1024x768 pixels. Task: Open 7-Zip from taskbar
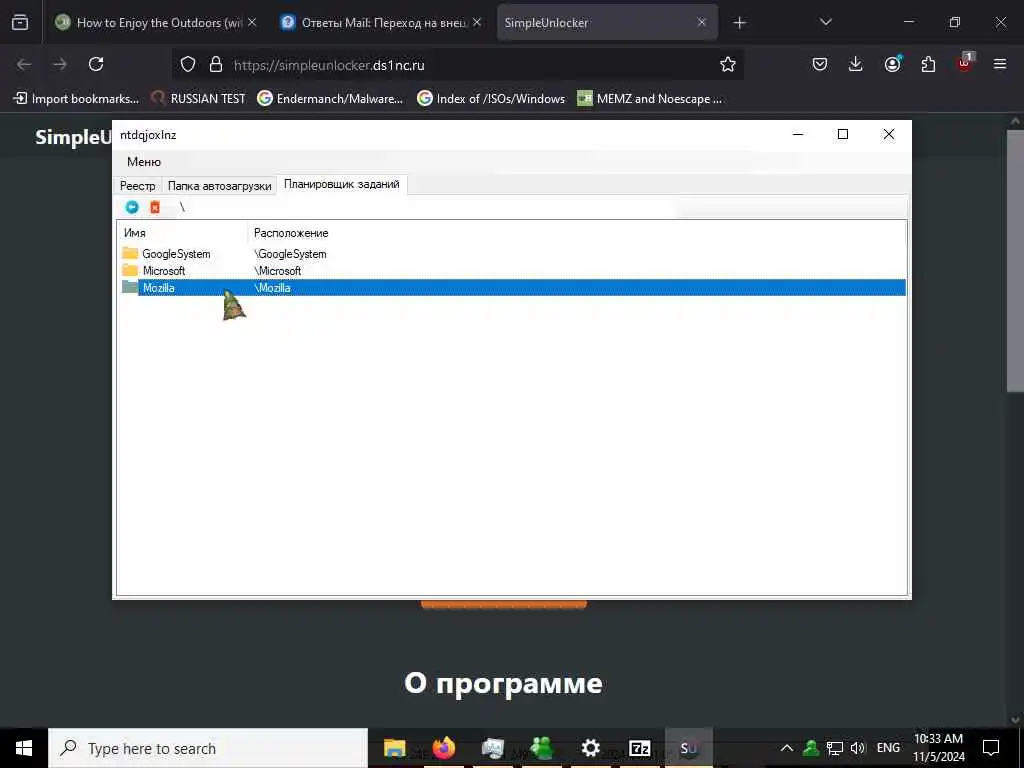tap(639, 748)
